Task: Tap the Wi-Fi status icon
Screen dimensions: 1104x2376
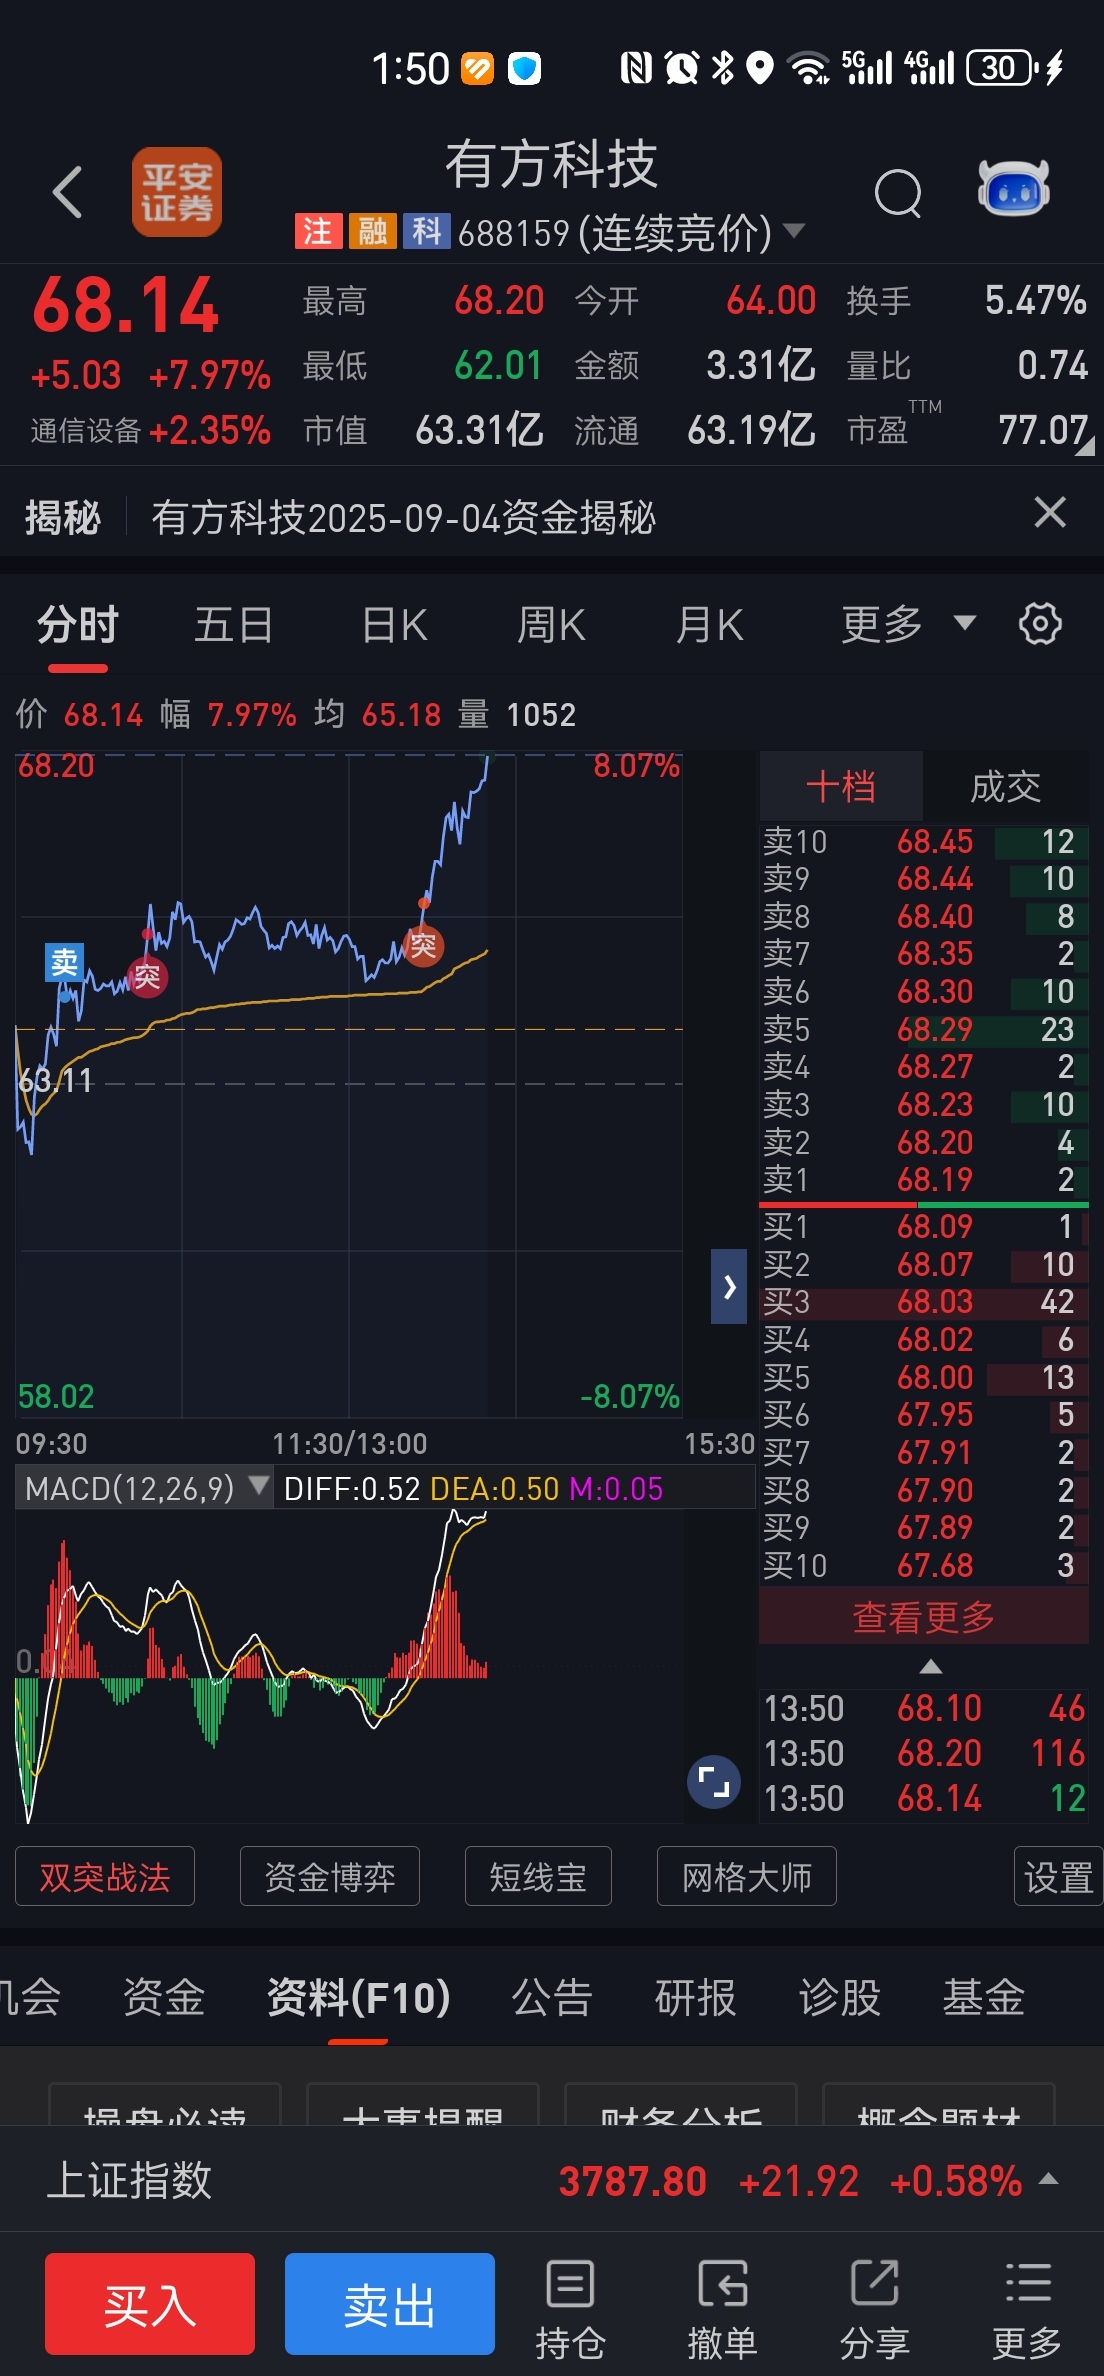Action: [808, 68]
